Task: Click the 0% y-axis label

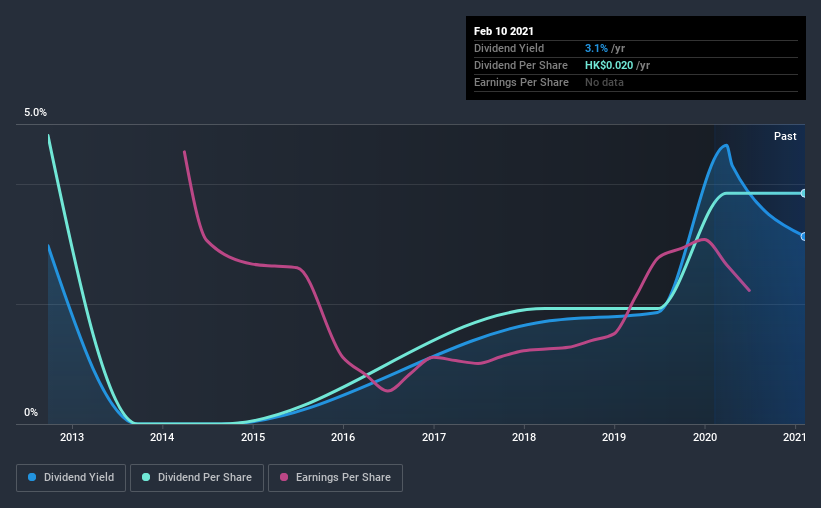Action: 31,413
